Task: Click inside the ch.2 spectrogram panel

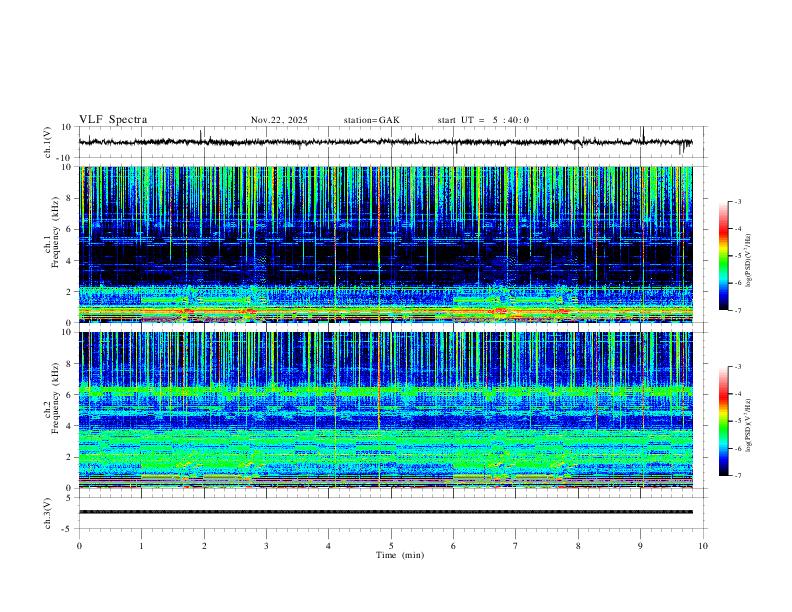Action: [x=385, y=410]
